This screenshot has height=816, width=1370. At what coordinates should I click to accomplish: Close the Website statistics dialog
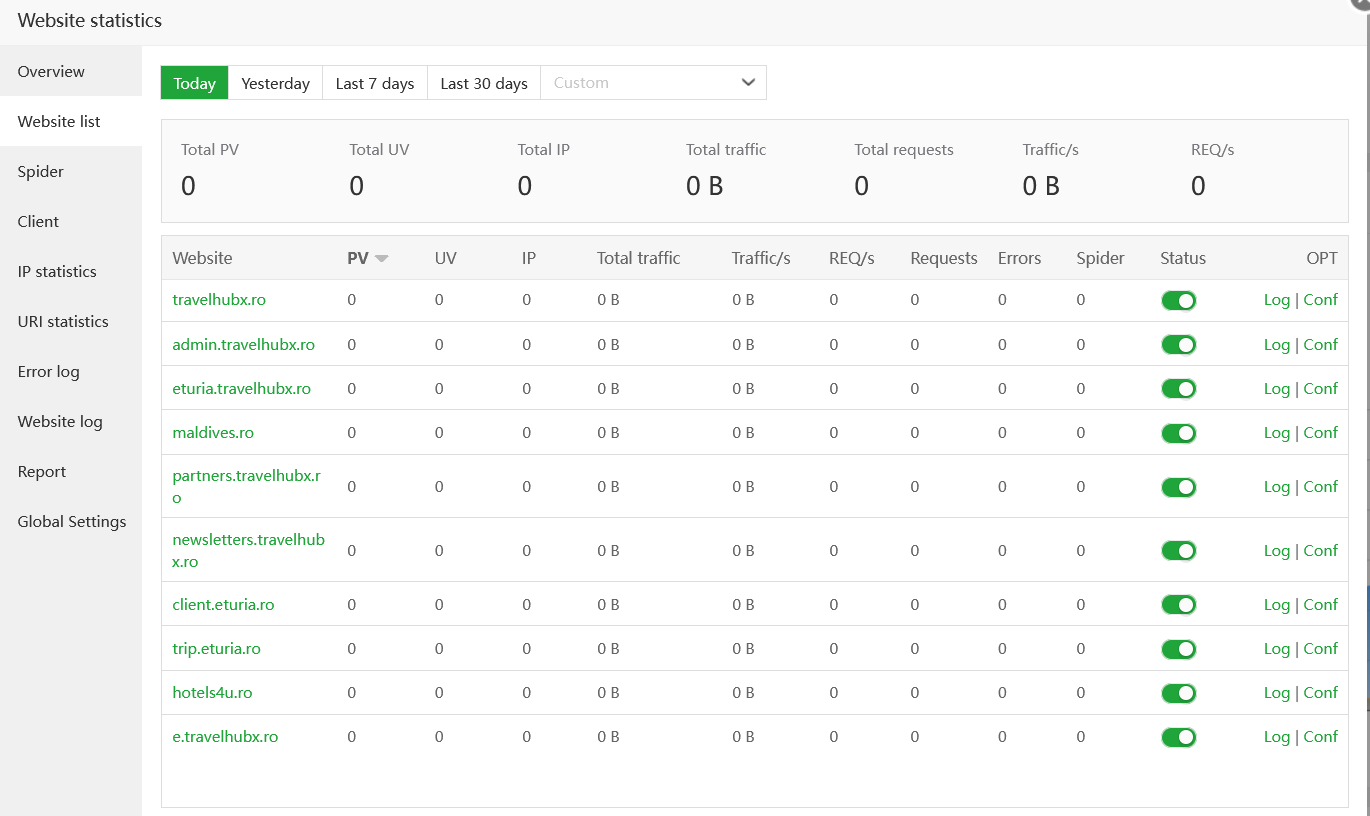coord(1363,3)
